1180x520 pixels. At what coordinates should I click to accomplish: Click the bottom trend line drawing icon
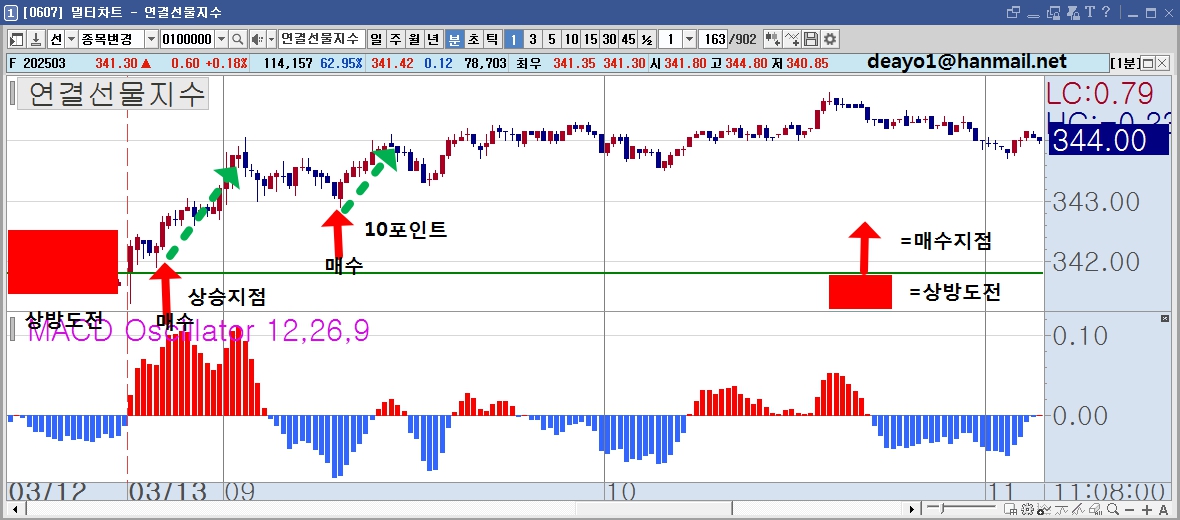1078,509
